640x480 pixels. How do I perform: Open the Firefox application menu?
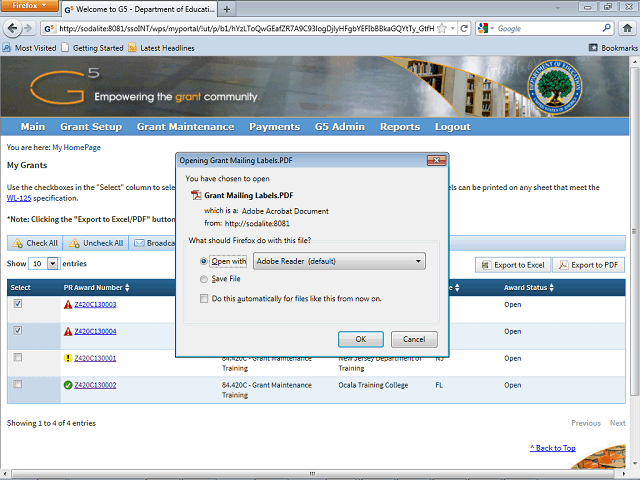29,6
